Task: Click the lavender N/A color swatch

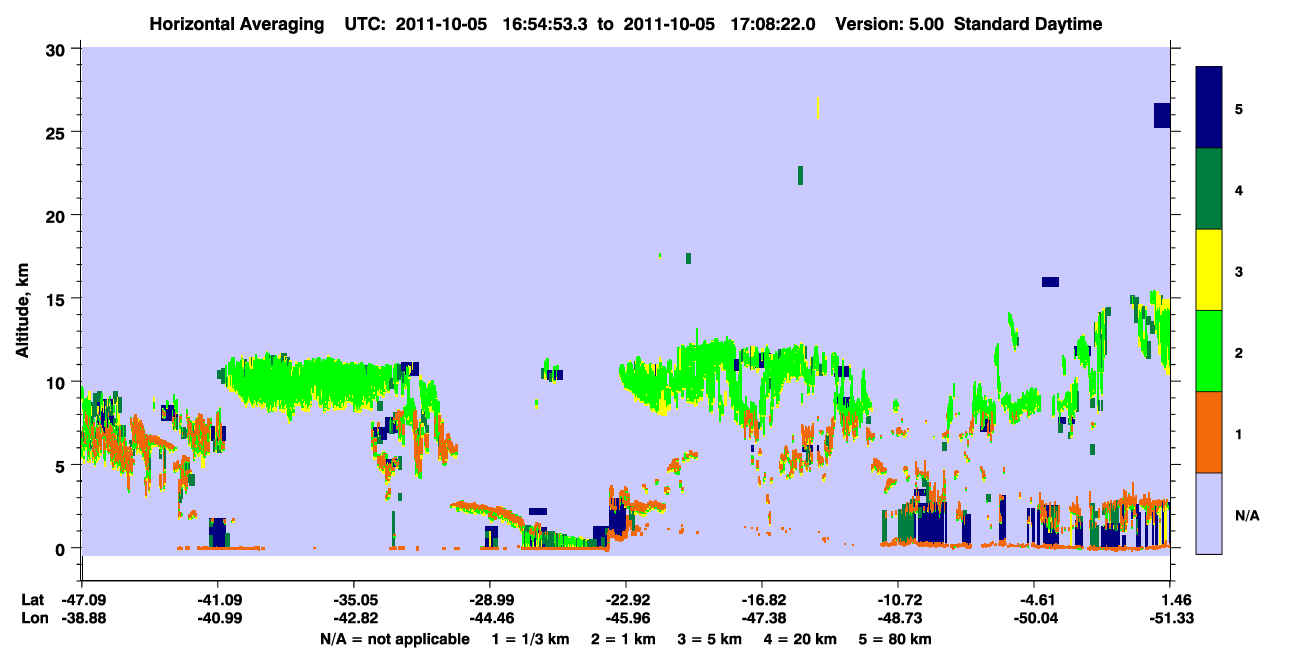Action: point(1209,513)
